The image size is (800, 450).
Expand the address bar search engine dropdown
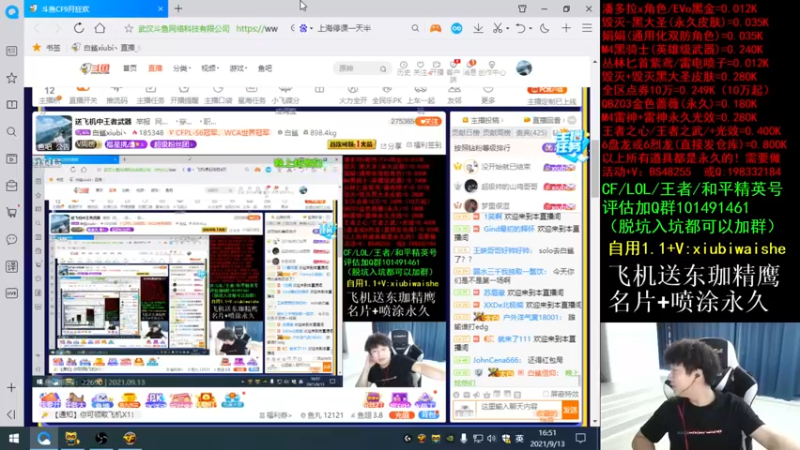311,29
